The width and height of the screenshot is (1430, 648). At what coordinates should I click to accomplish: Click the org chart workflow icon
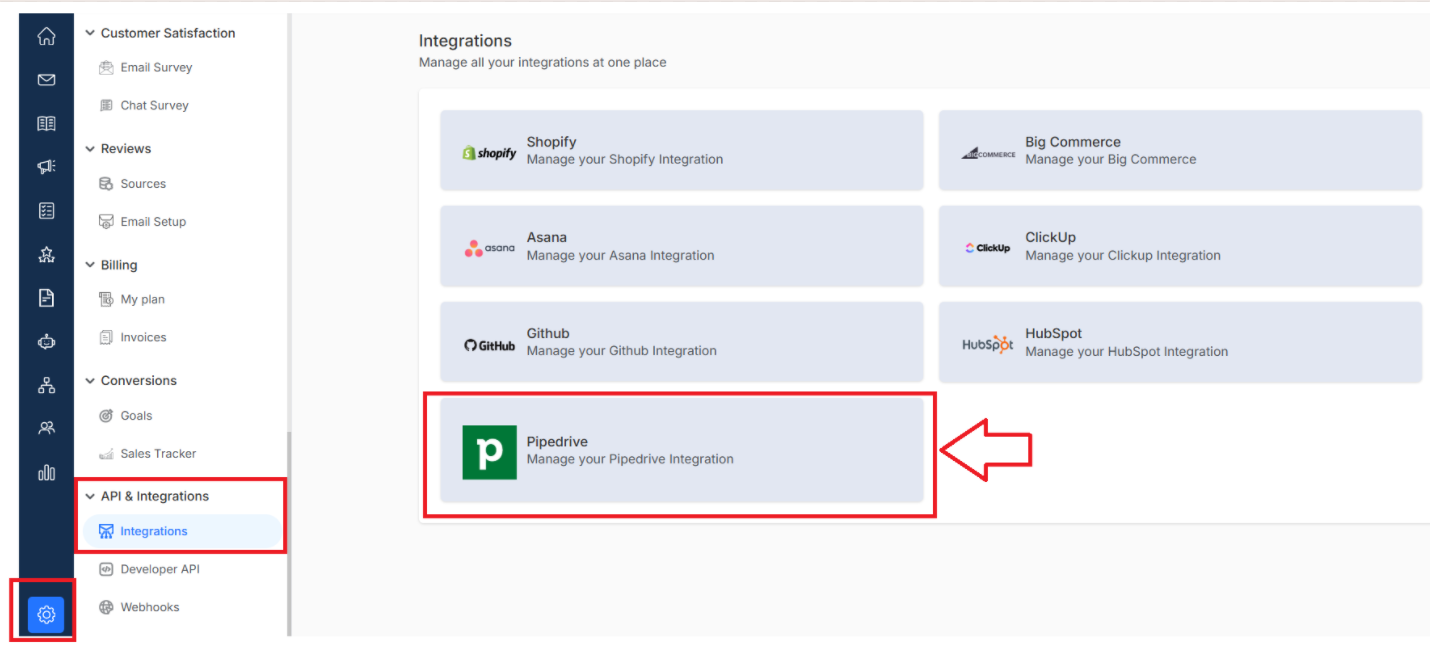[46, 385]
